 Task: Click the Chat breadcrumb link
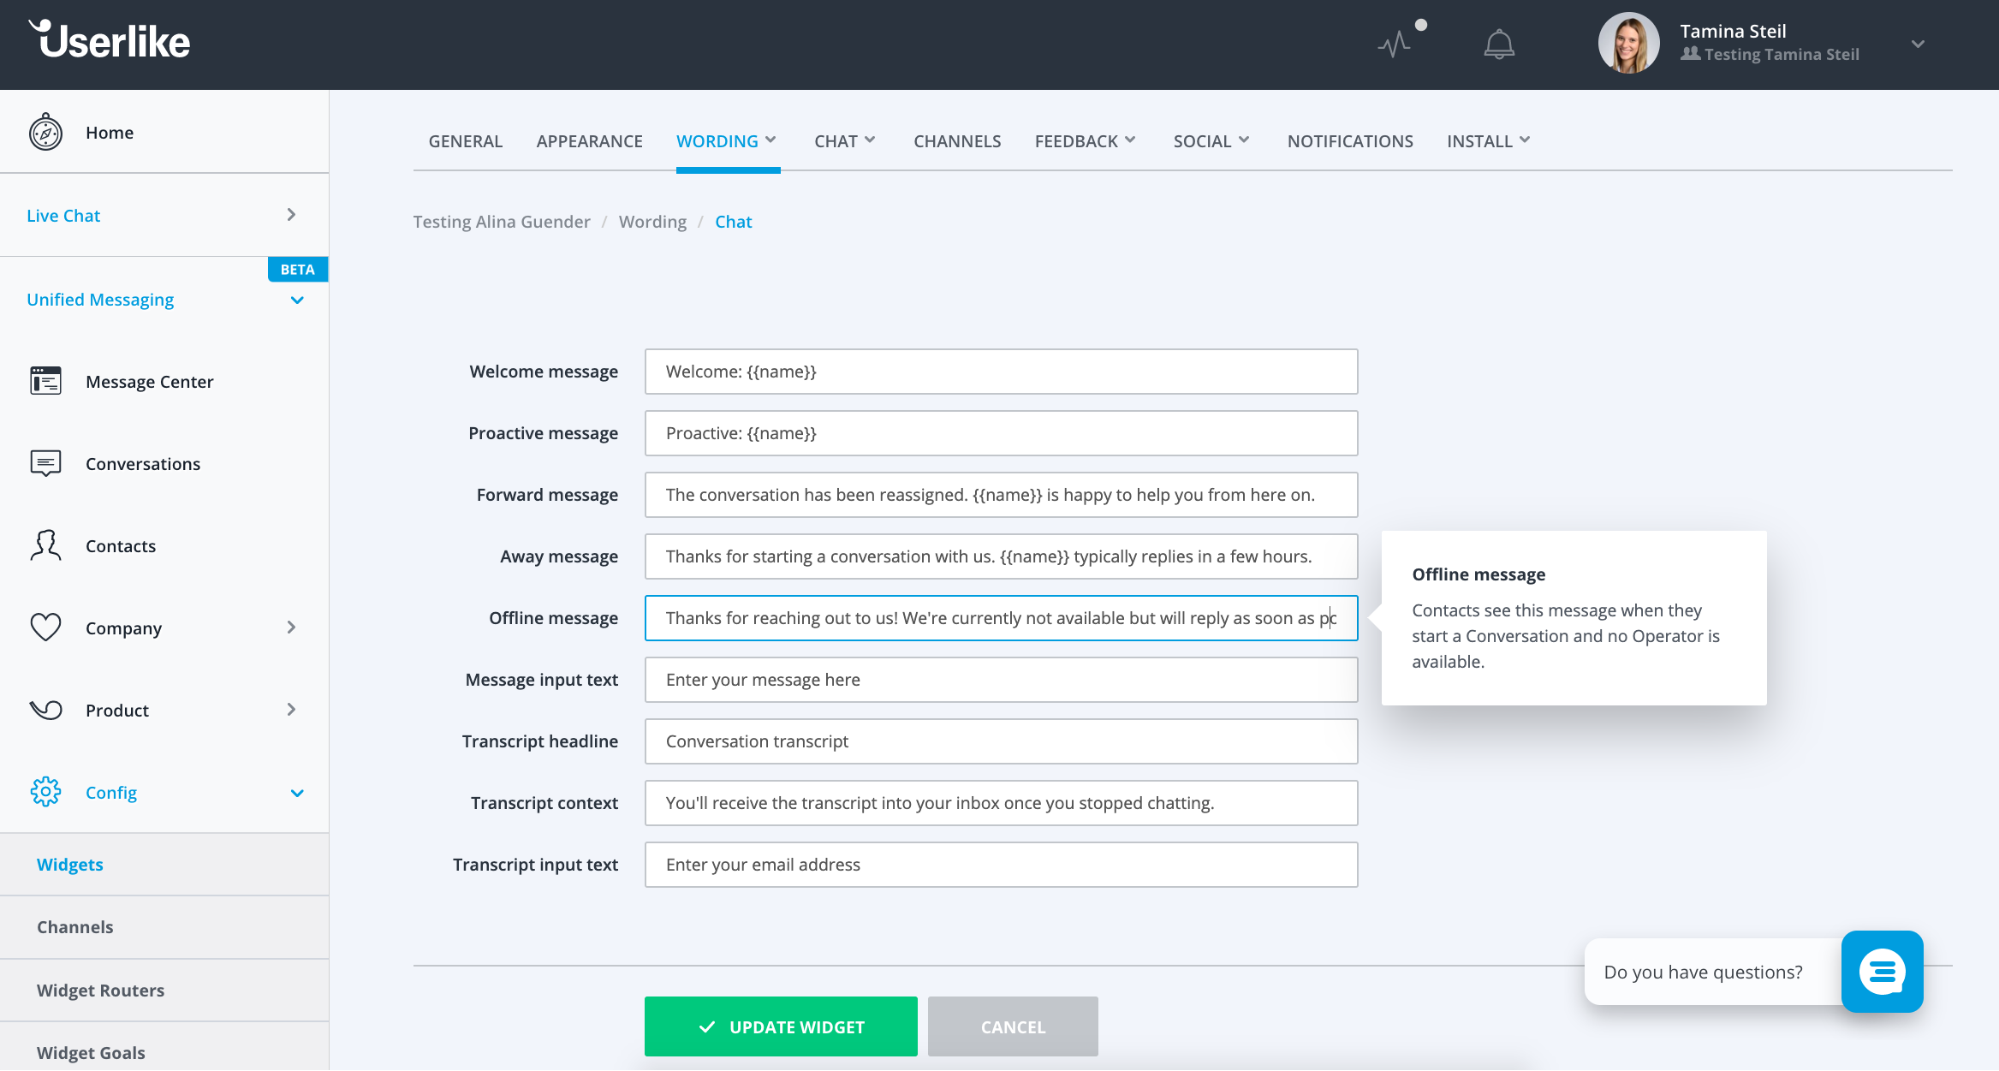pos(733,222)
